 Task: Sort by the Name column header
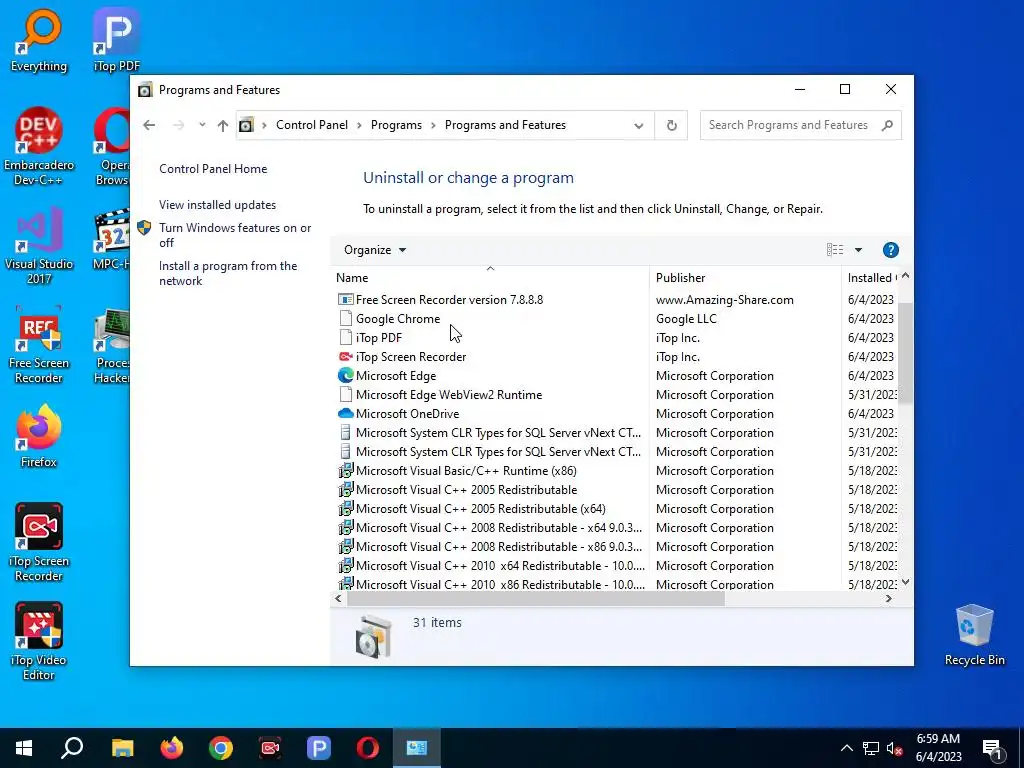tap(490, 278)
